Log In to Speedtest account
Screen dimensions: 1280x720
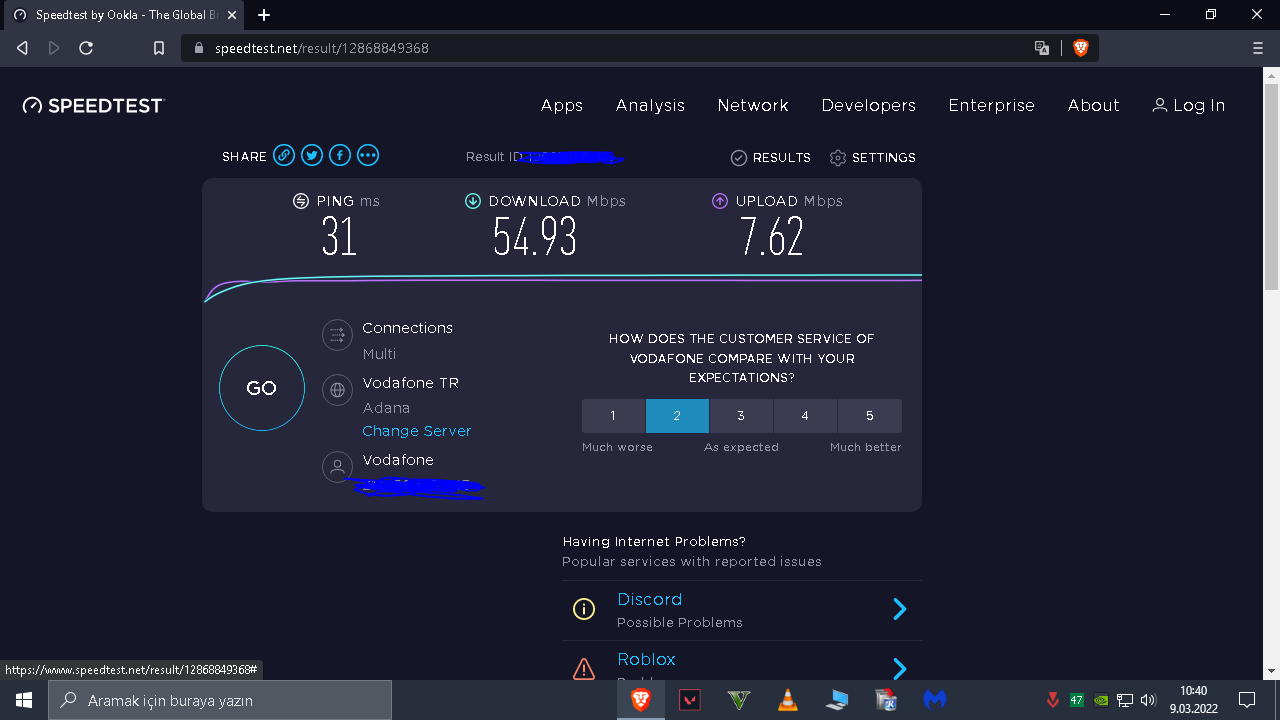pyautogui.click(x=1189, y=105)
